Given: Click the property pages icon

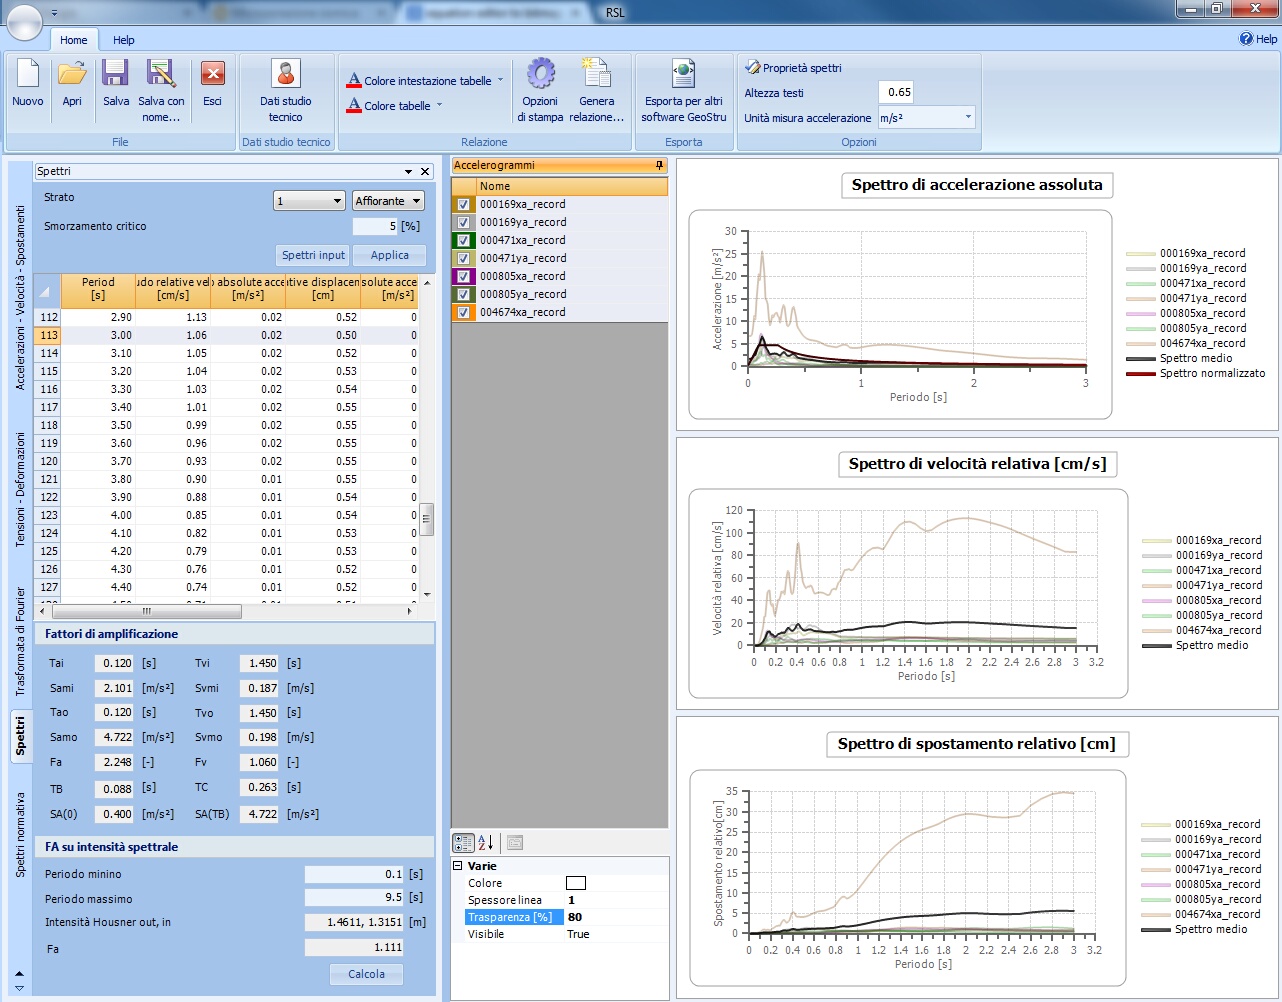Looking at the screenshot, I should click(x=515, y=843).
